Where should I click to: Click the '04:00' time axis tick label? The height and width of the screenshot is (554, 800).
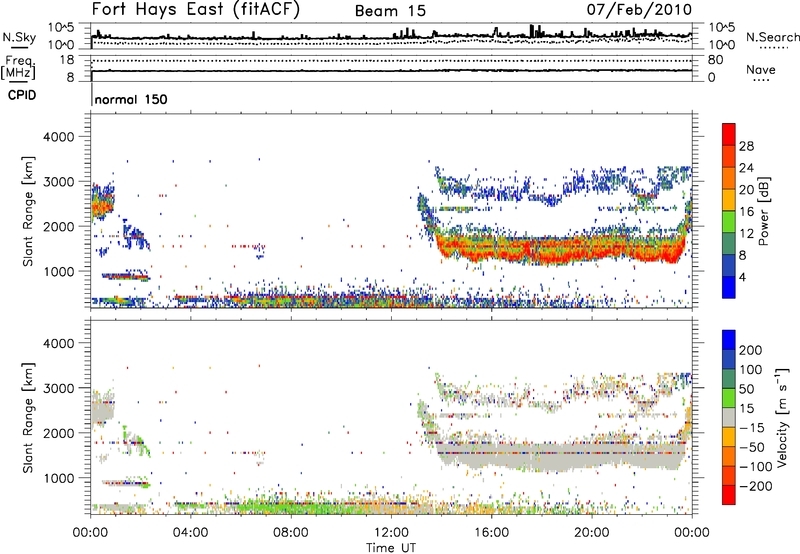[191, 533]
